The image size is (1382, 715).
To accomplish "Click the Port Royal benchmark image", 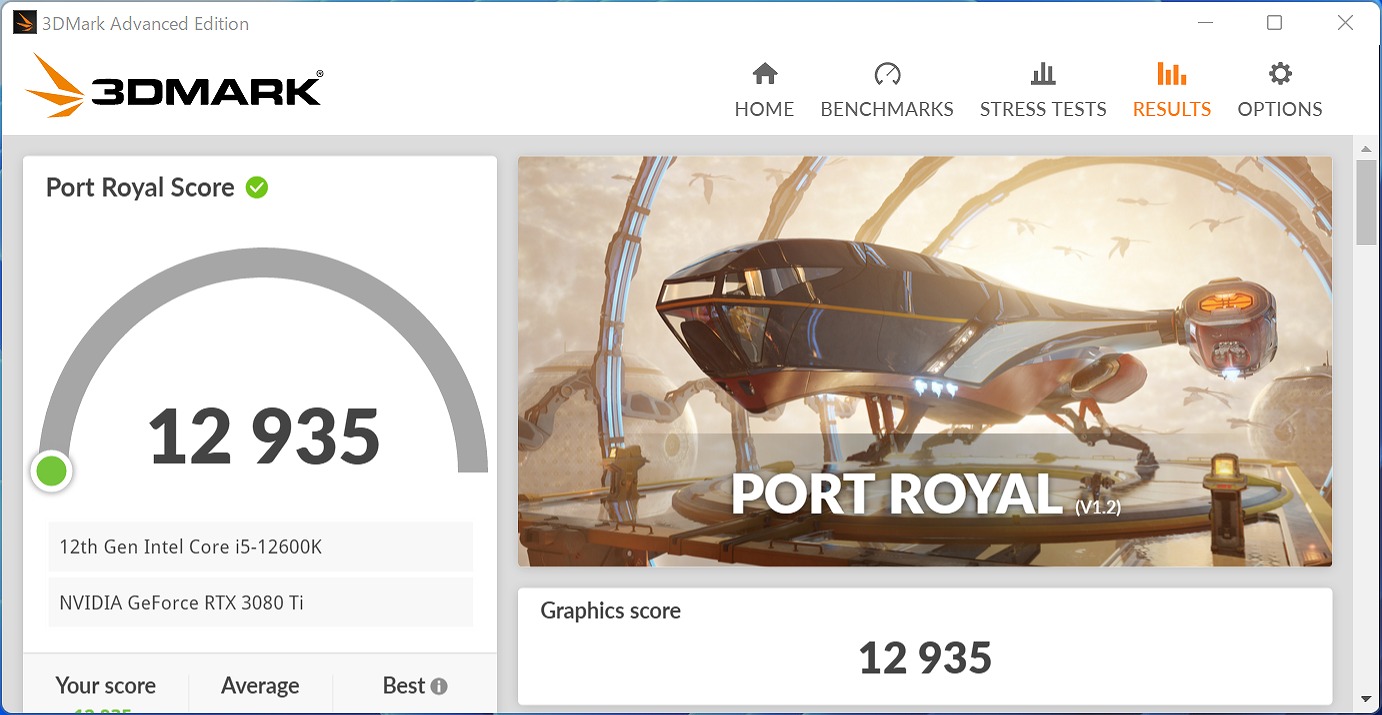I will click(924, 360).
